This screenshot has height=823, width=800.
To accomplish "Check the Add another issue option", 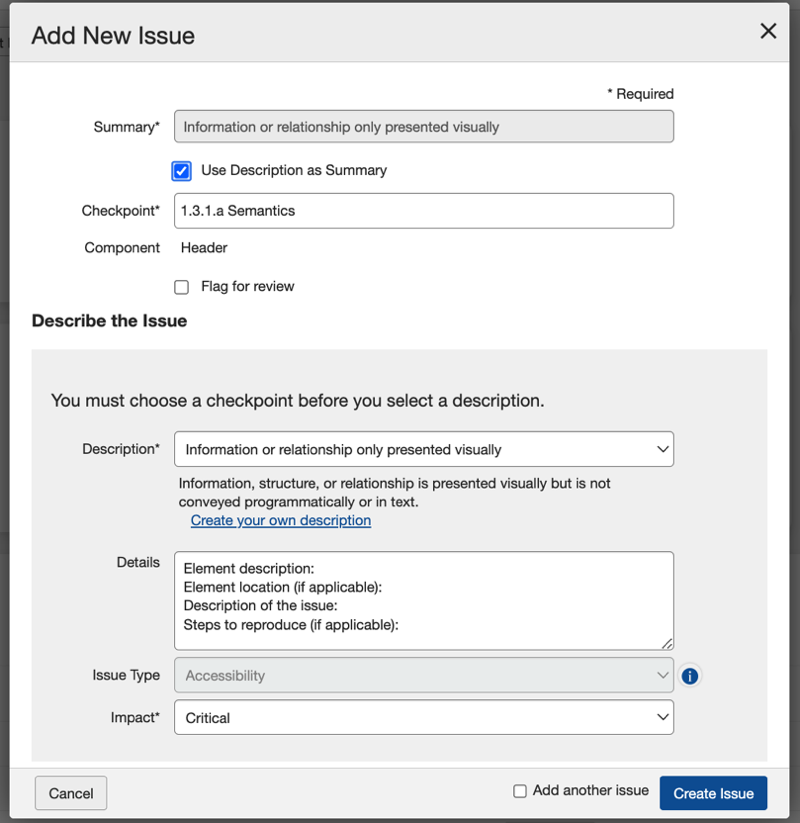I will pyautogui.click(x=520, y=789).
